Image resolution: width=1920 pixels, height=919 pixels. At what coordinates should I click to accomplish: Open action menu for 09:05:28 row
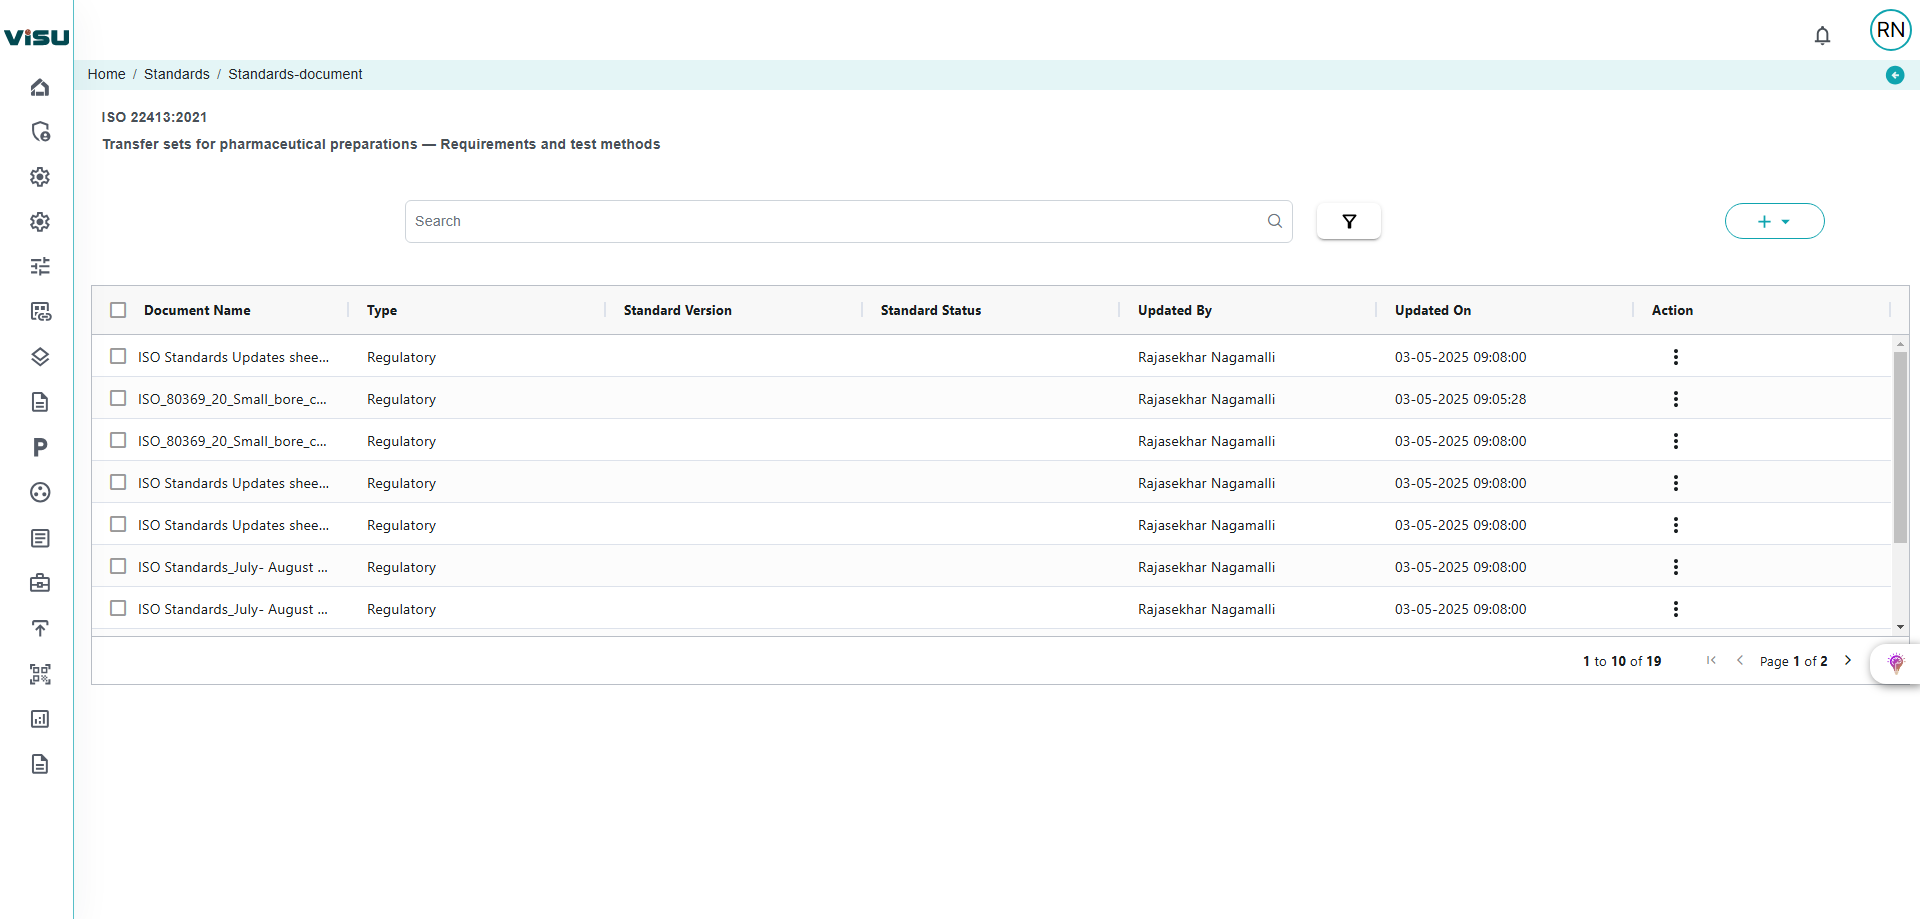tap(1675, 399)
